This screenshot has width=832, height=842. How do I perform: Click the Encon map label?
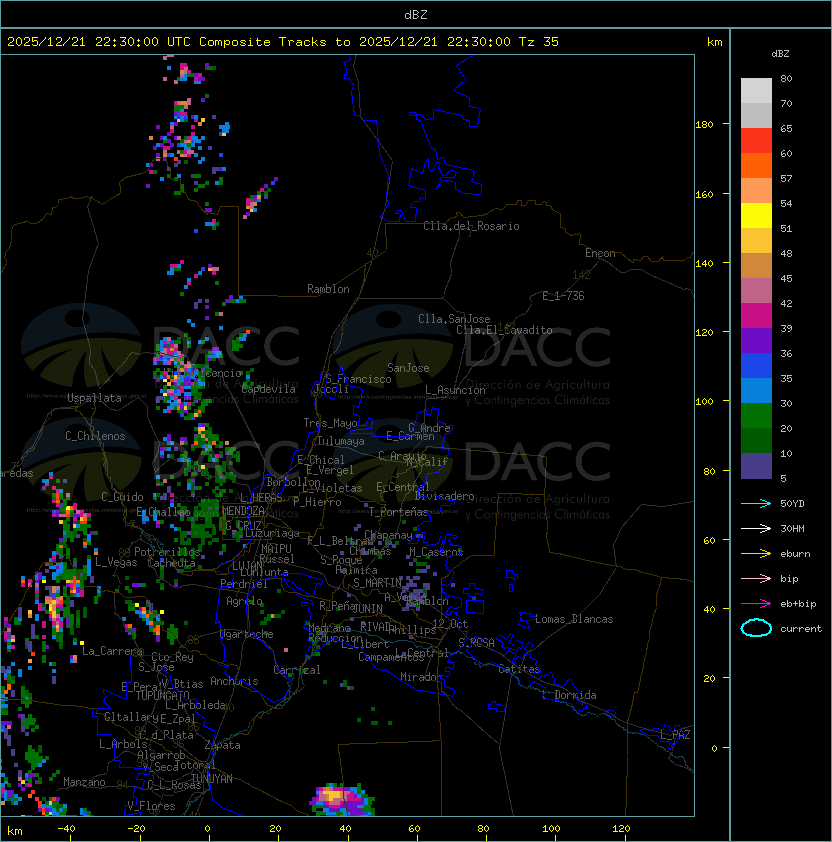600,253
